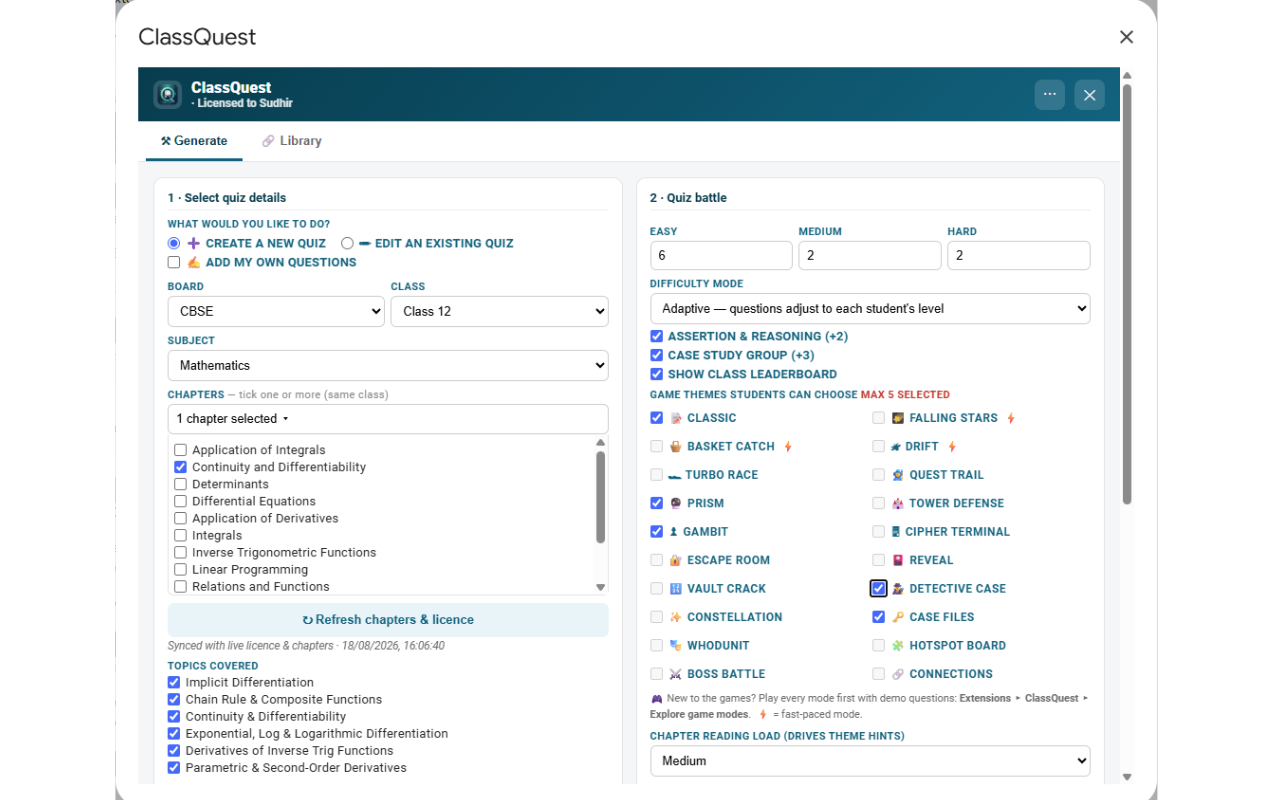This screenshot has height=800, width=1280.
Task: Click the plus icon beside Create a New Quiz
Action: 194,243
